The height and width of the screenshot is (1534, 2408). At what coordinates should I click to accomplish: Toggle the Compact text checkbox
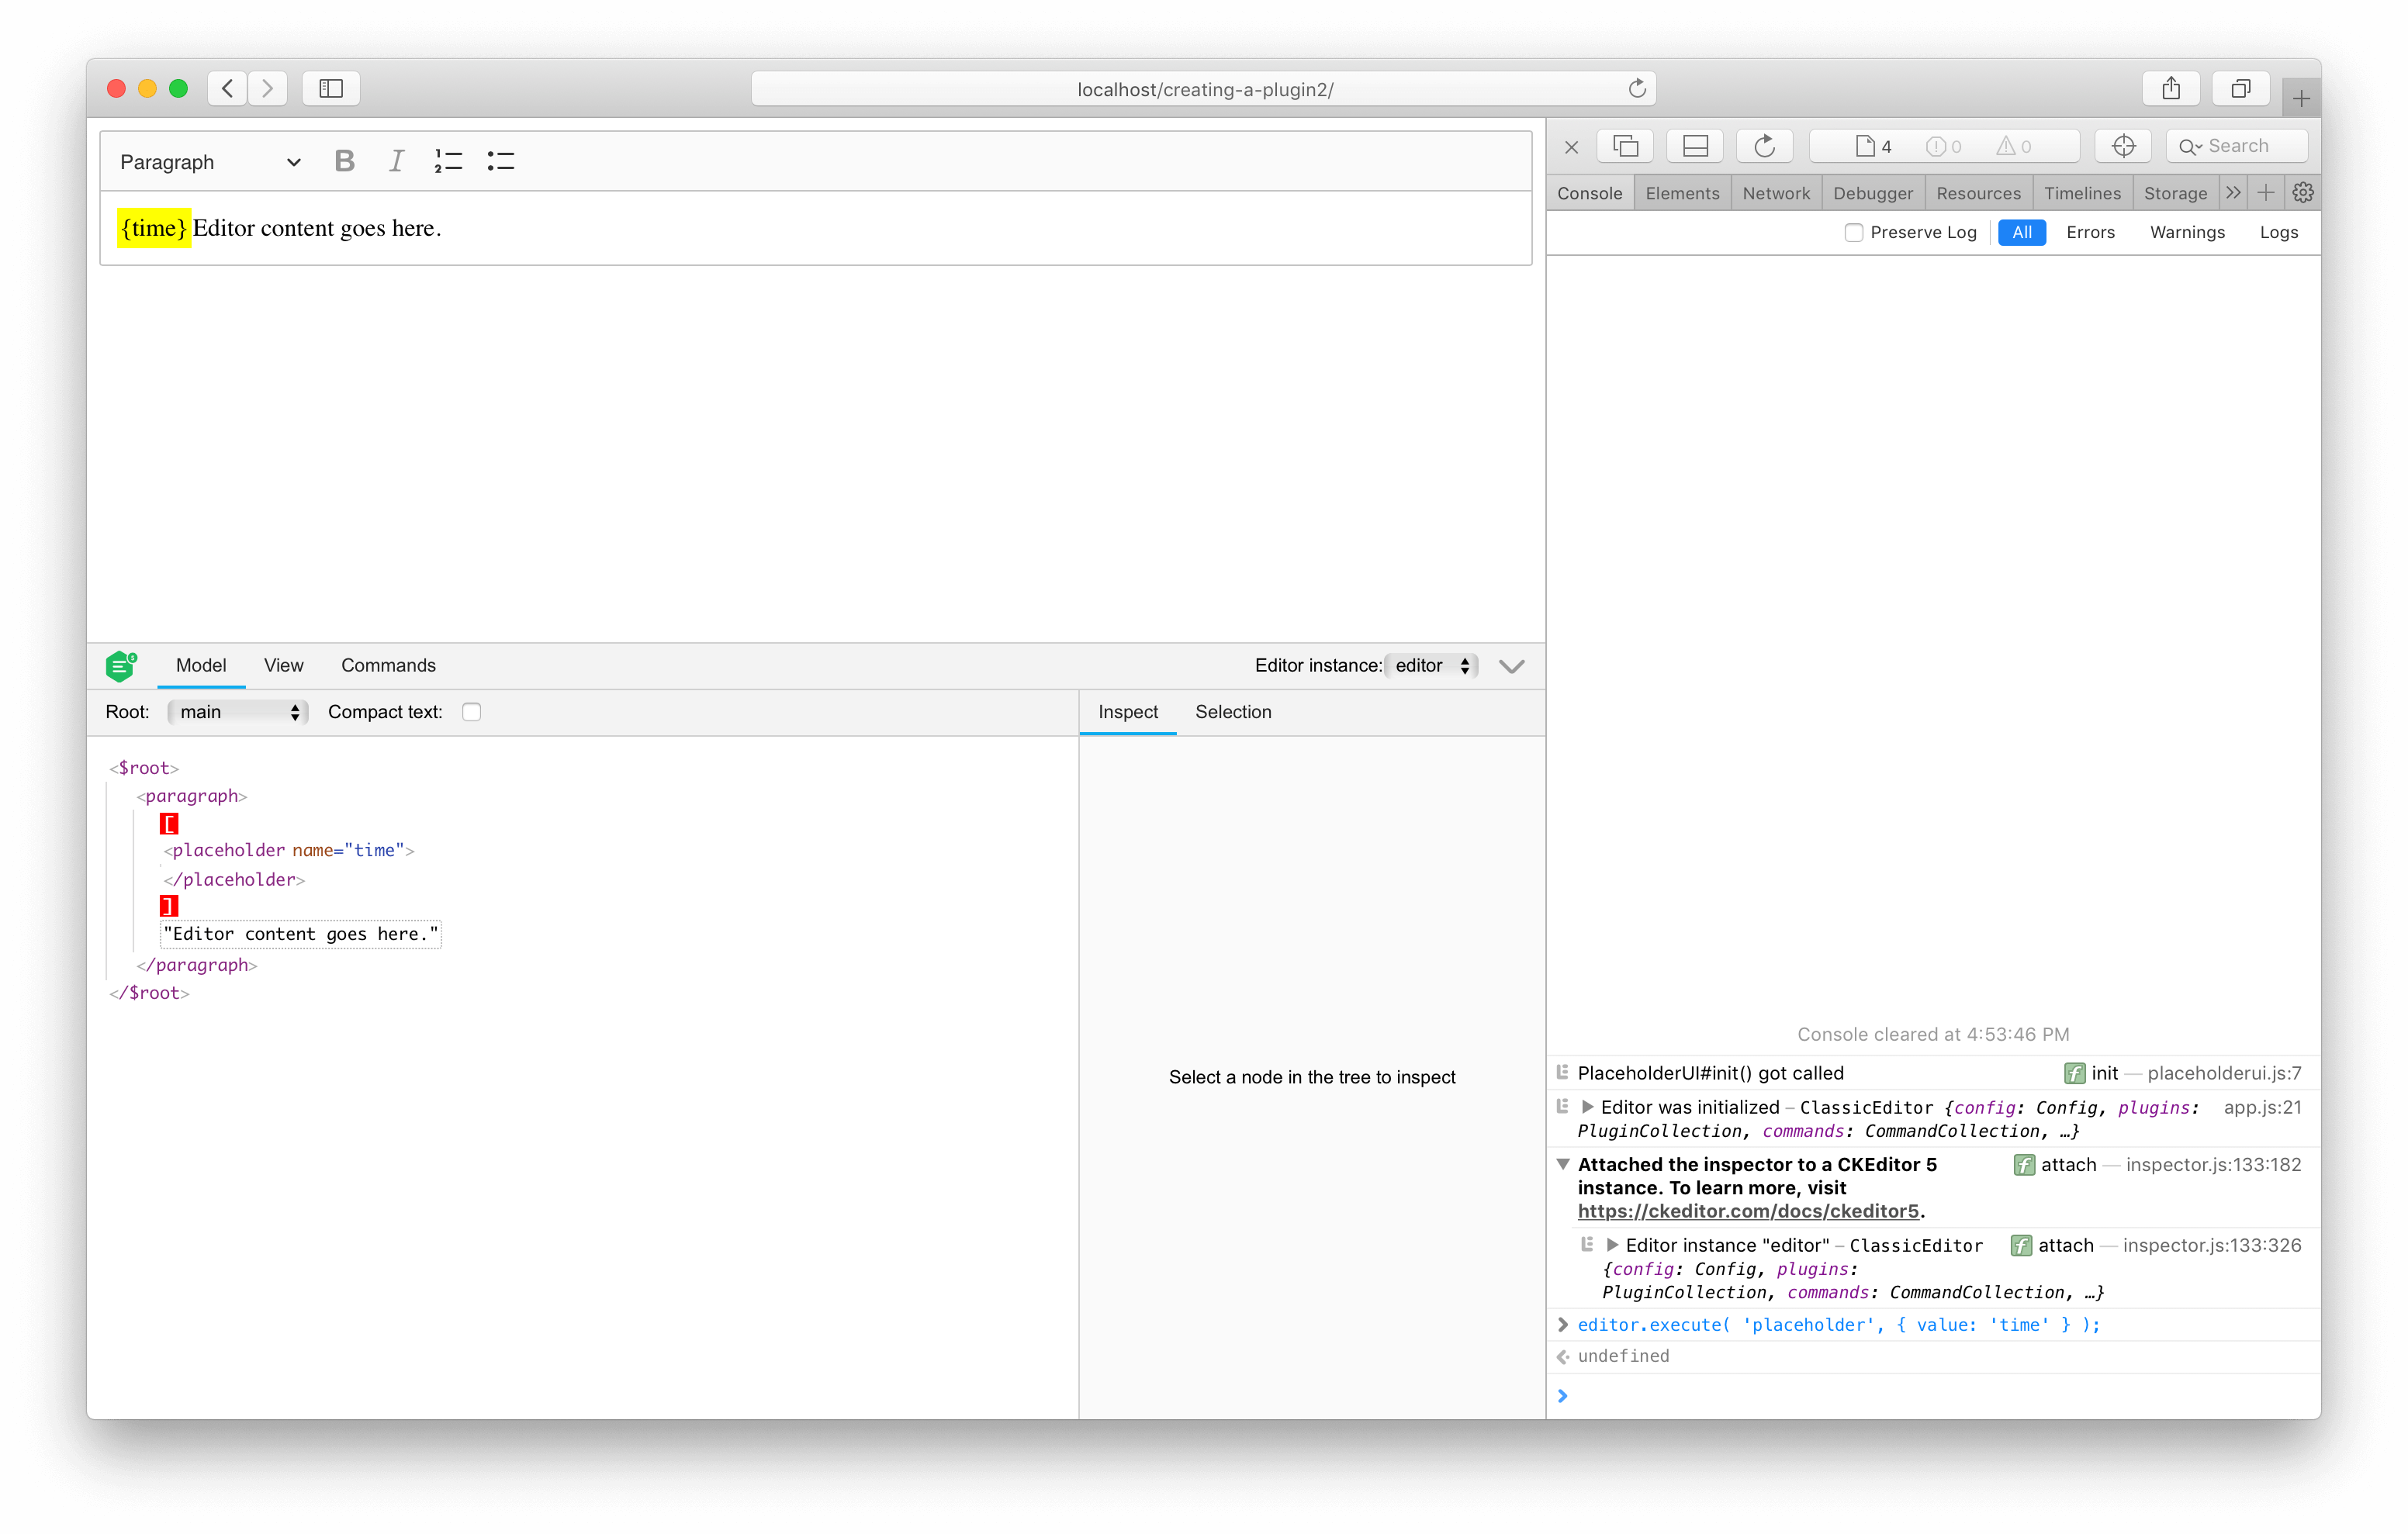474,711
